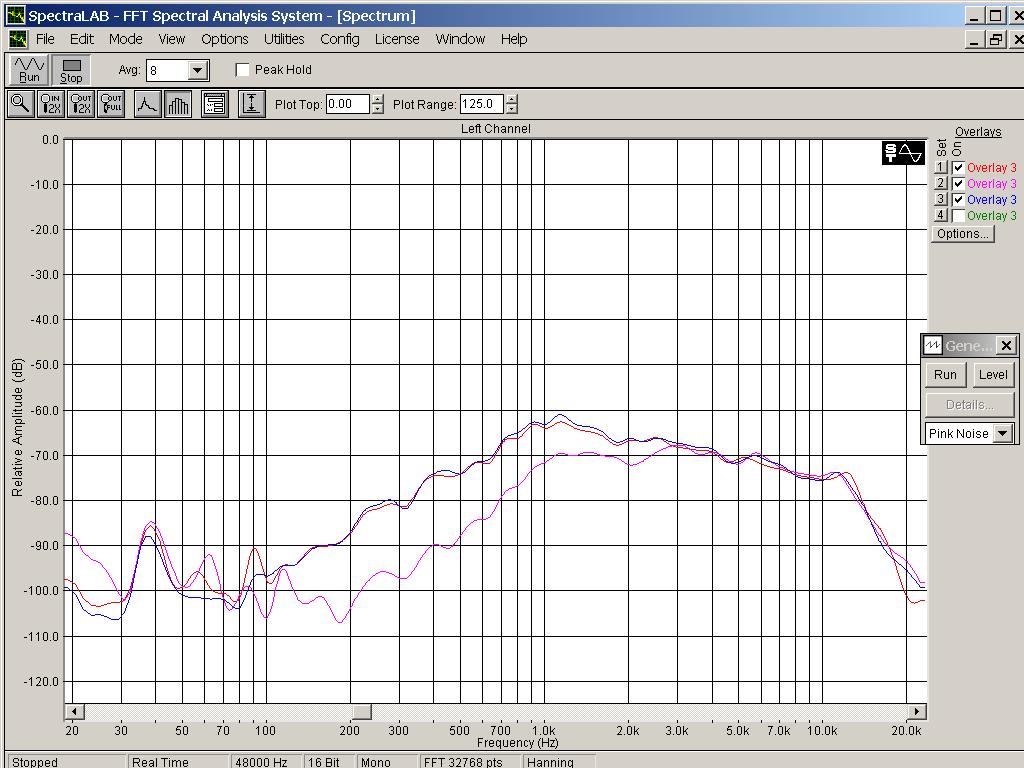The image size is (1024, 768).
Task: Click Level in the Generator panel
Action: pyautogui.click(x=993, y=375)
